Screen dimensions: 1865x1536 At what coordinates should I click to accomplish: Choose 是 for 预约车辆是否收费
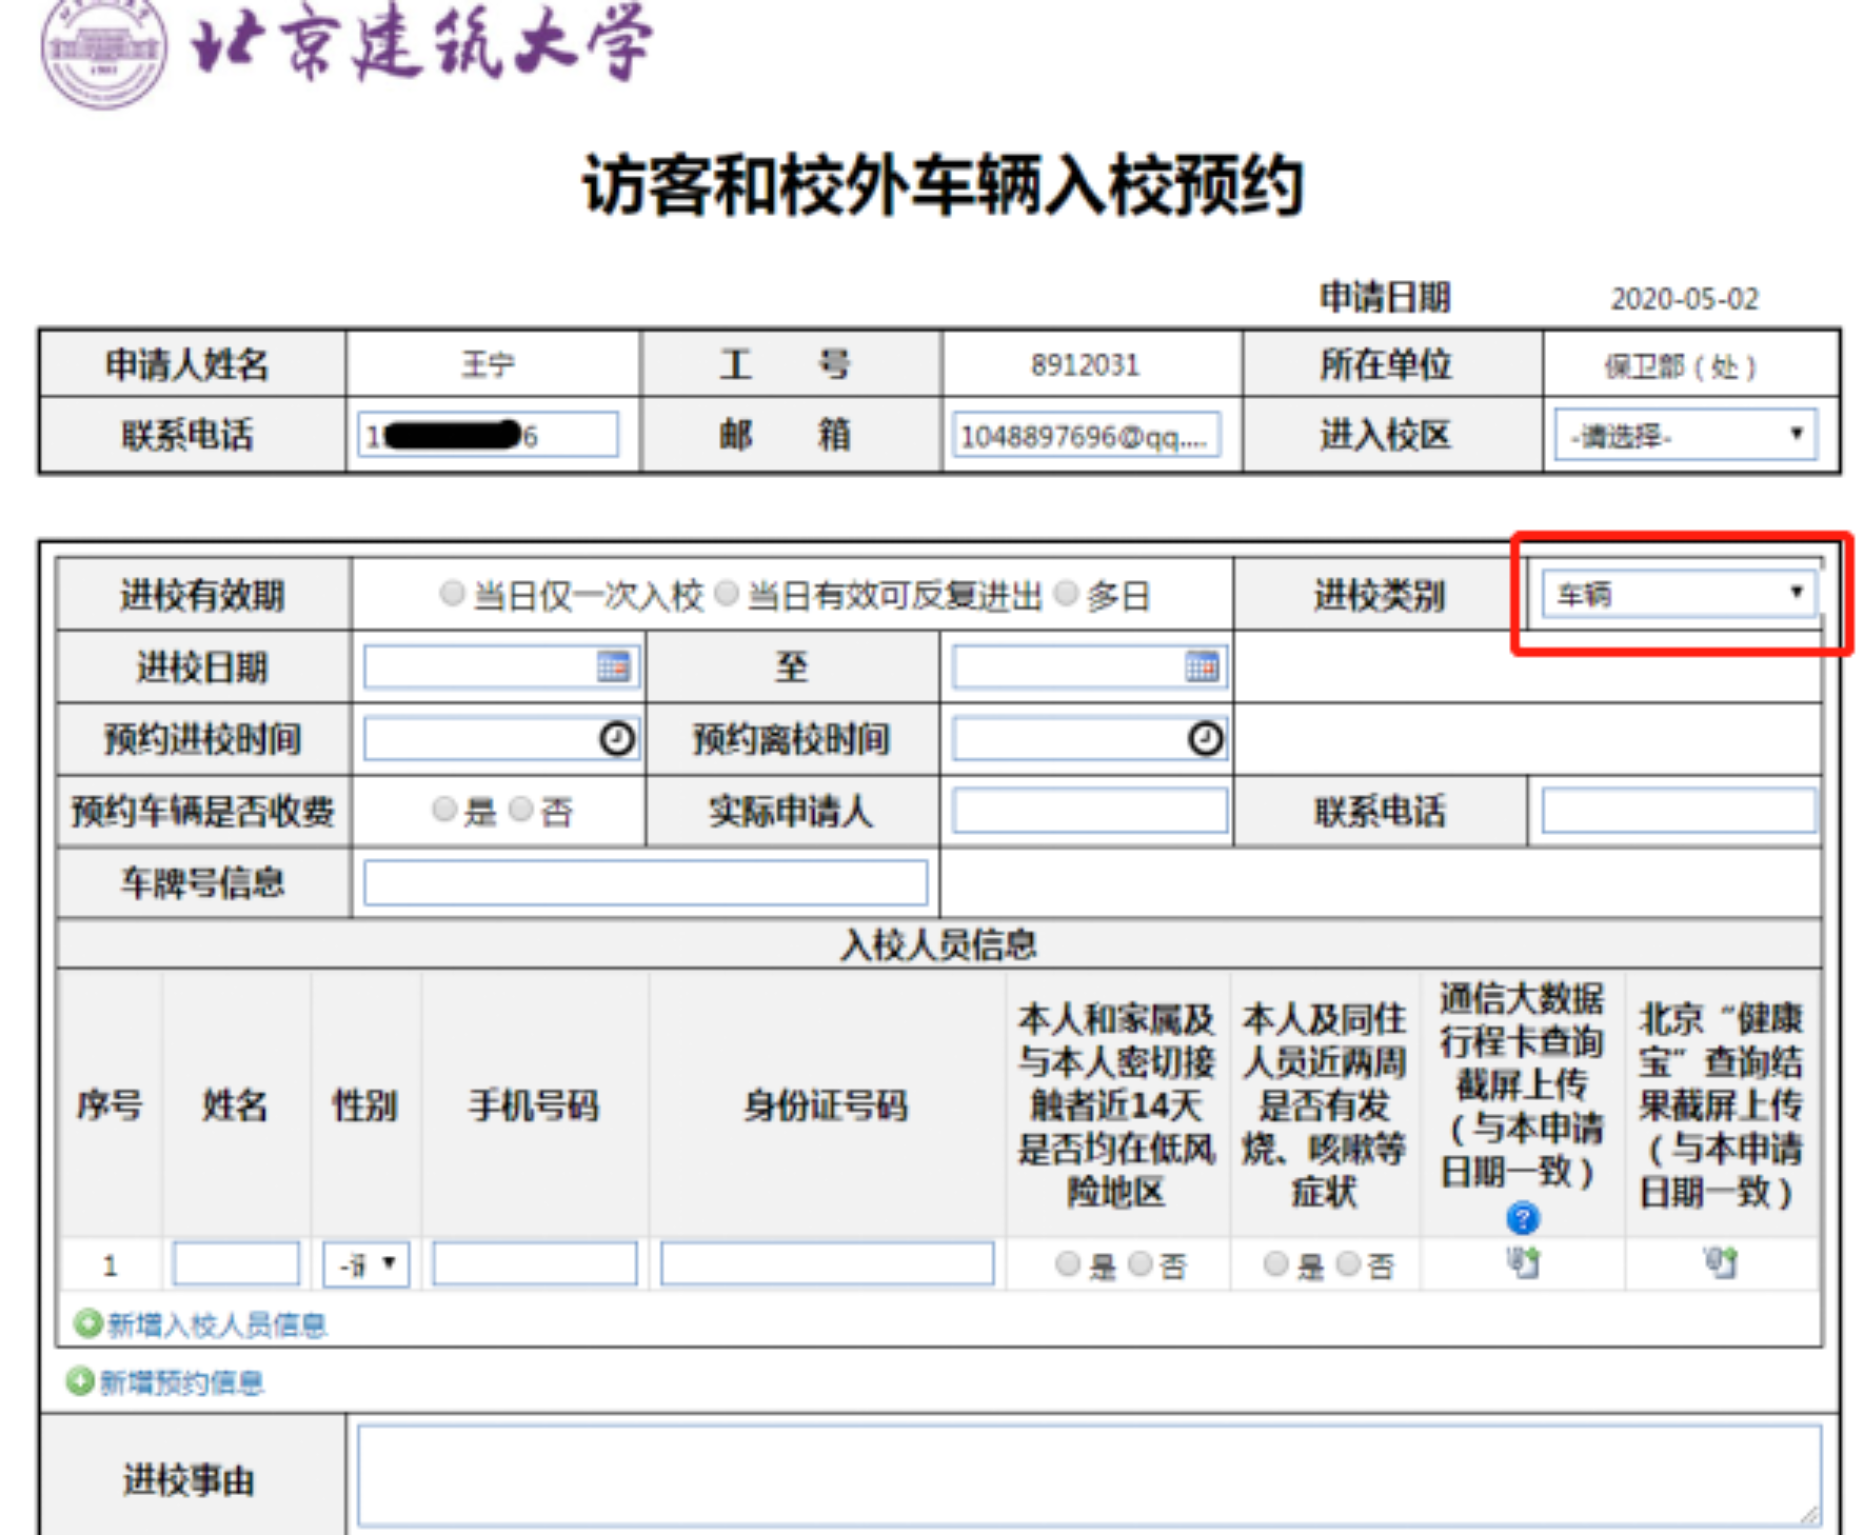(444, 809)
